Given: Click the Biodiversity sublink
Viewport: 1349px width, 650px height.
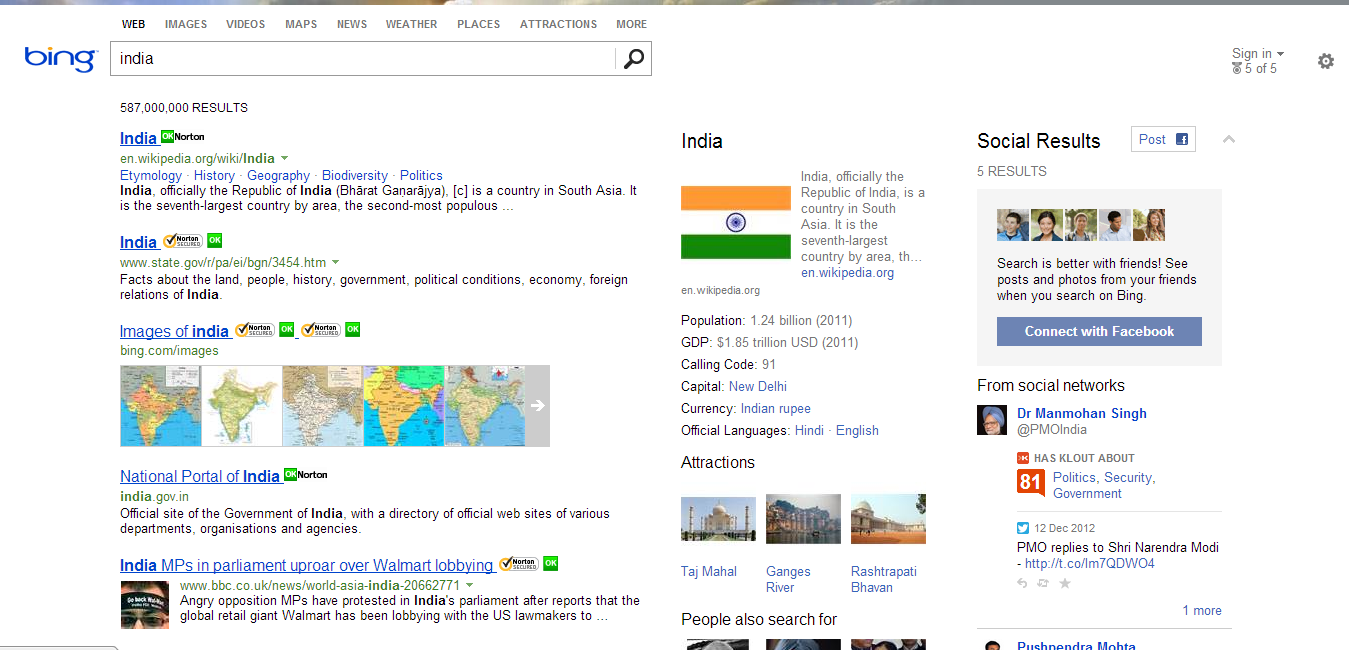Looking at the screenshot, I should pyautogui.click(x=354, y=175).
